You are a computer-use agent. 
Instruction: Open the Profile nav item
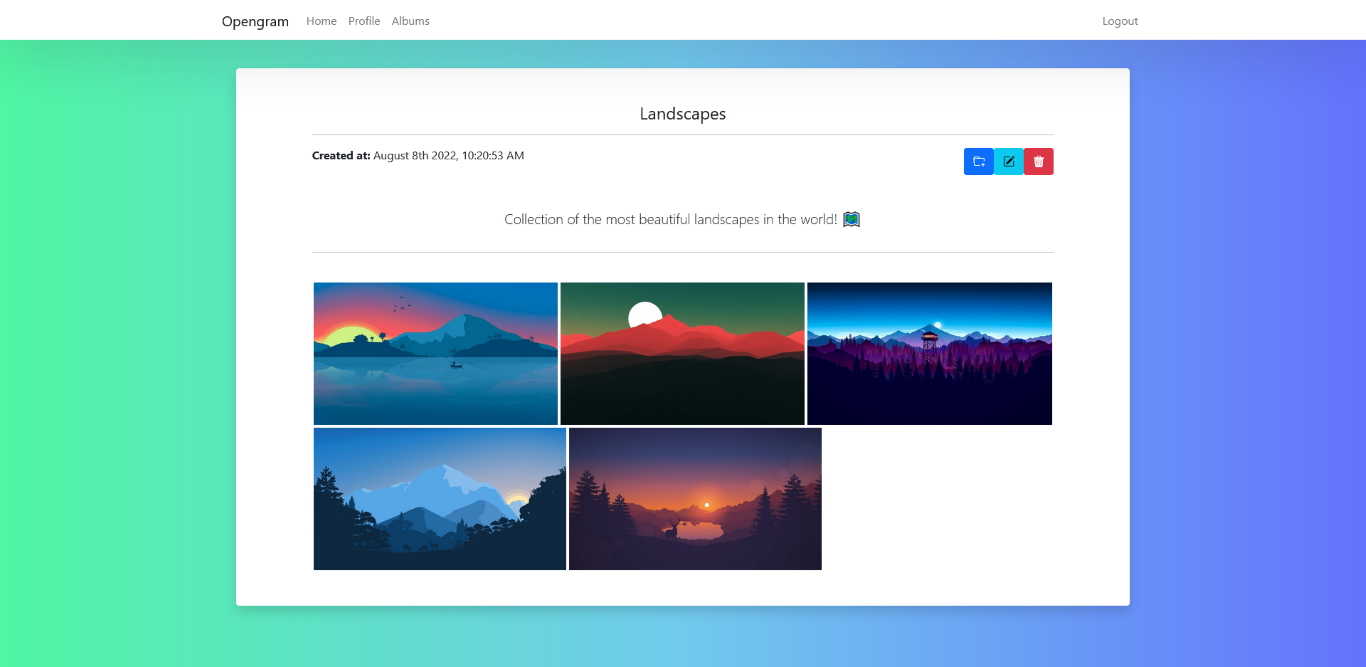(364, 21)
